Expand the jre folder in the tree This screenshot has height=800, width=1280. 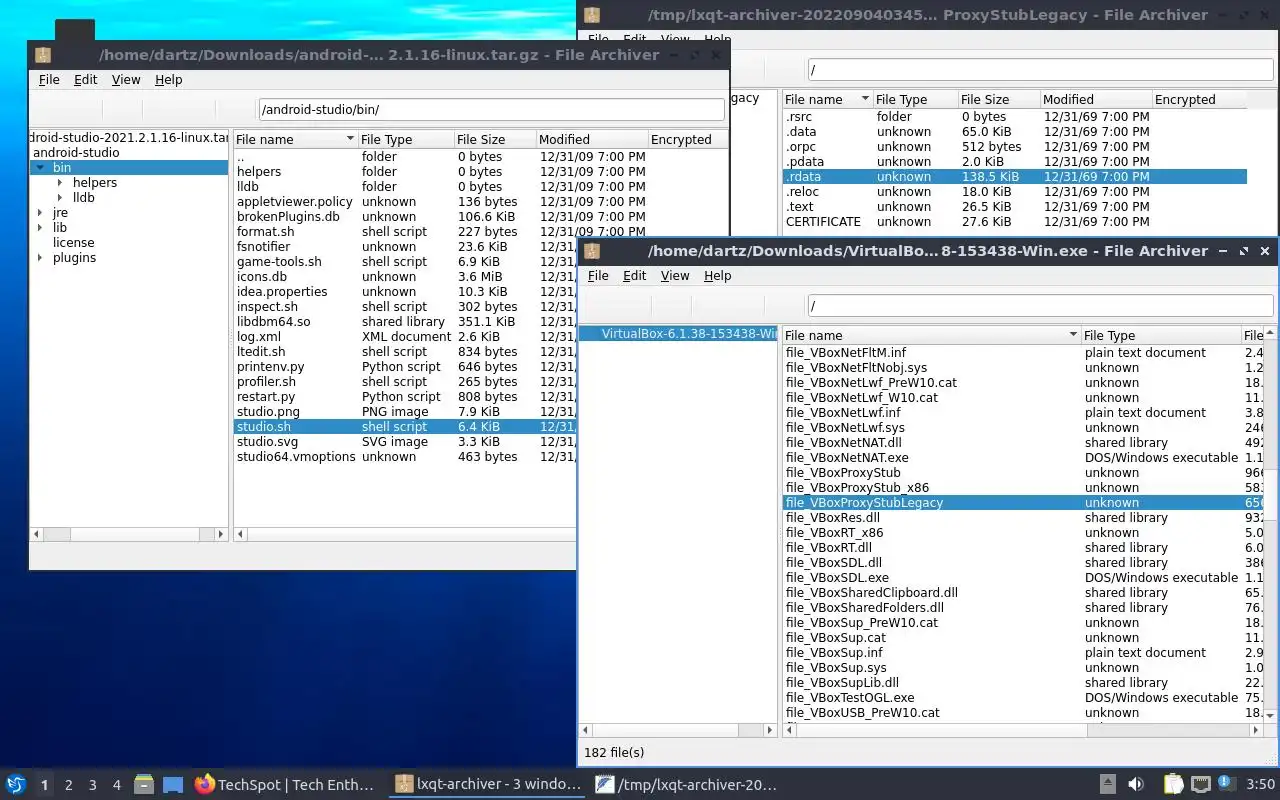(x=40, y=213)
